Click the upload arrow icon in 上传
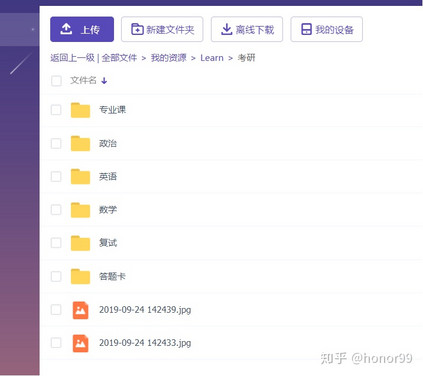This screenshot has width=423, height=376. coord(66,29)
